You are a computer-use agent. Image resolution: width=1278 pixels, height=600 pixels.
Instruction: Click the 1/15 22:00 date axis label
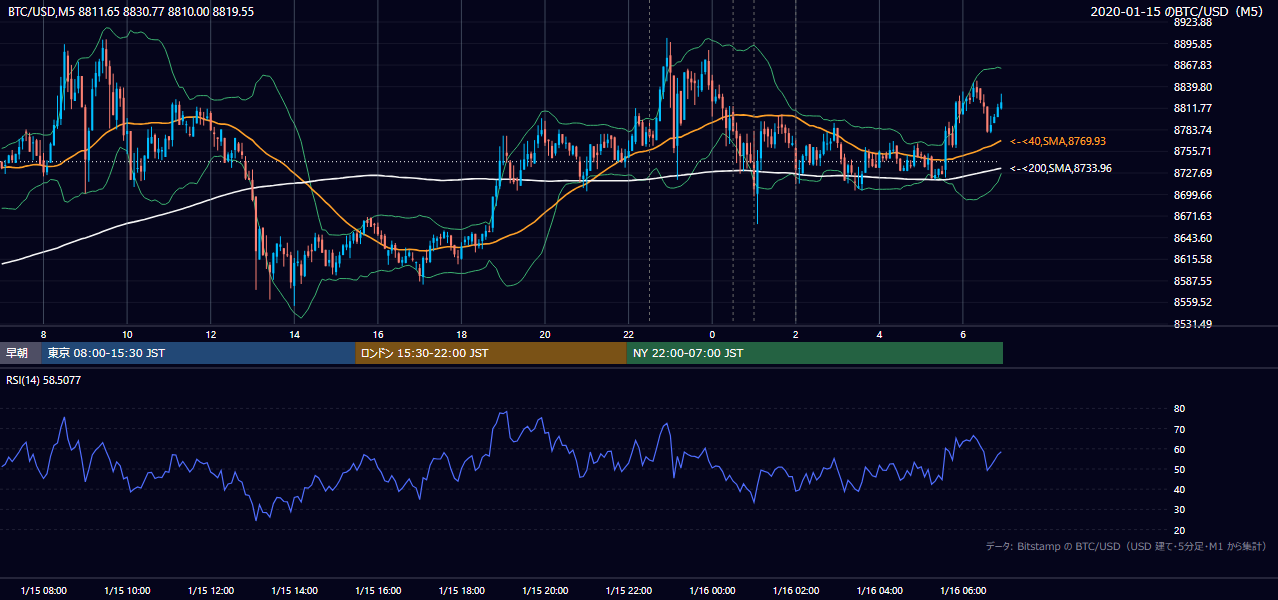(x=628, y=590)
